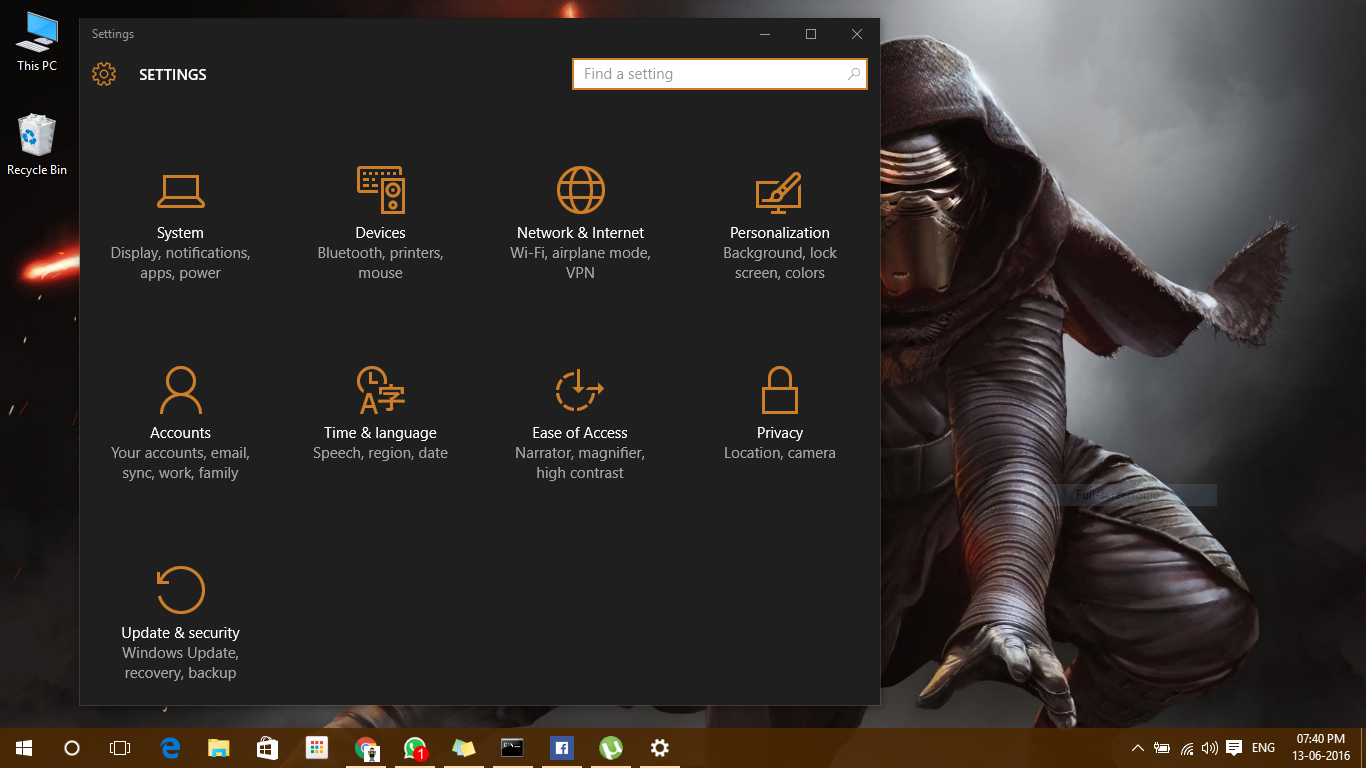
Task: Click the magnifier icon in the search box
Action: (854, 74)
